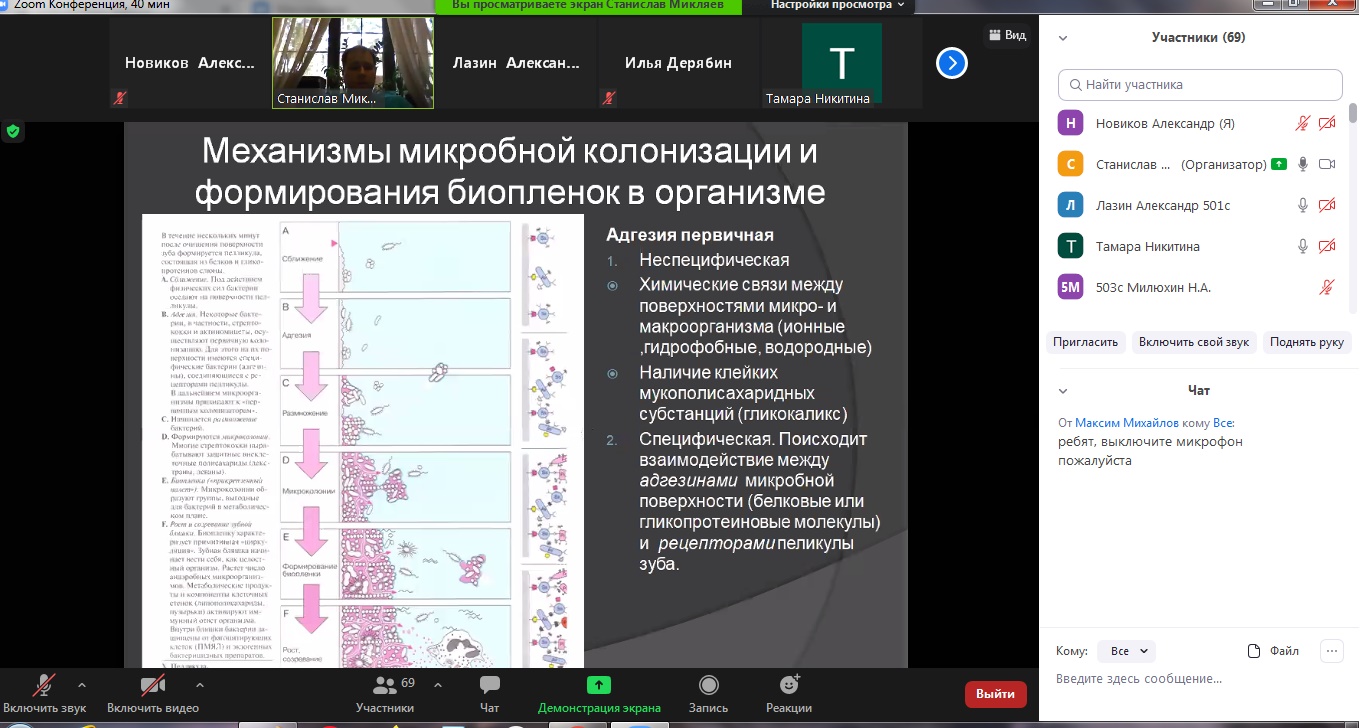The height and width of the screenshot is (728, 1360).
Task: Click the biofilm formation diagram on the slide
Action: pyautogui.click(x=362, y=441)
